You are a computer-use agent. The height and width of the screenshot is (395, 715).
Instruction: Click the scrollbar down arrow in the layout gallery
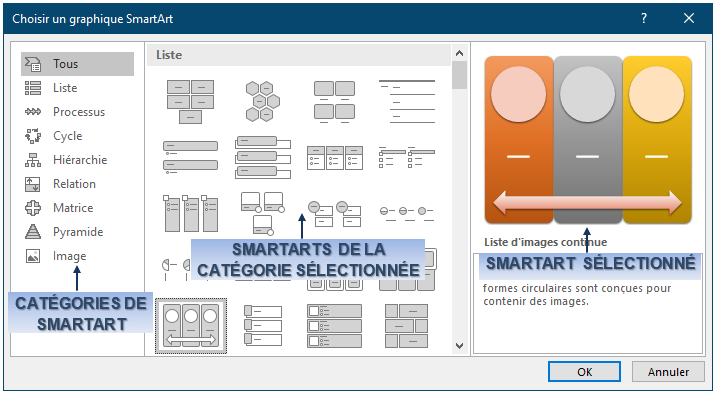pos(460,346)
